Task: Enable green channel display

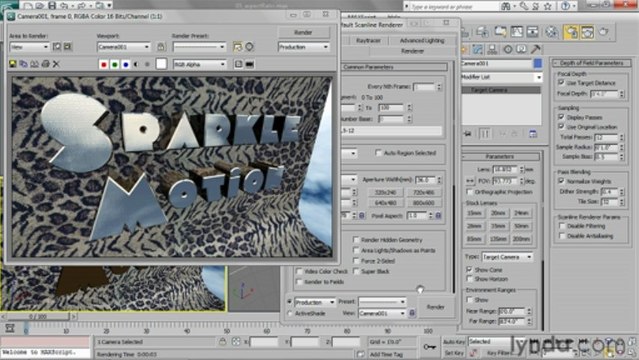Action: pyautogui.click(x=115, y=64)
